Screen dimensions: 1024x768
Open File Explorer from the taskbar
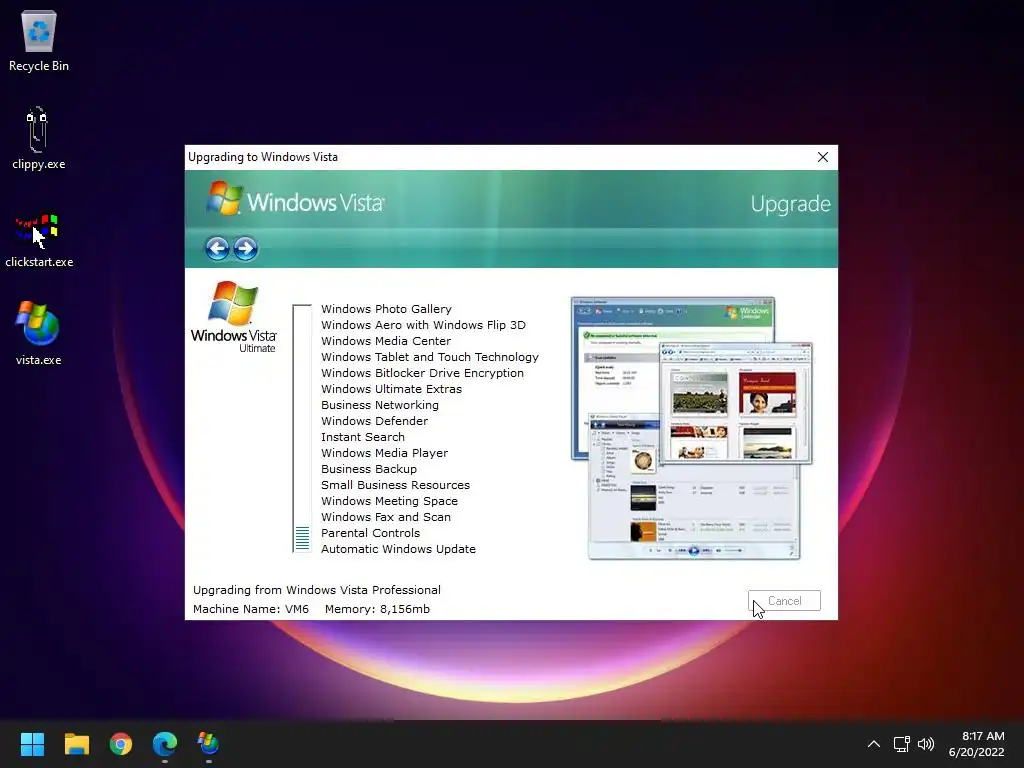tap(76, 744)
